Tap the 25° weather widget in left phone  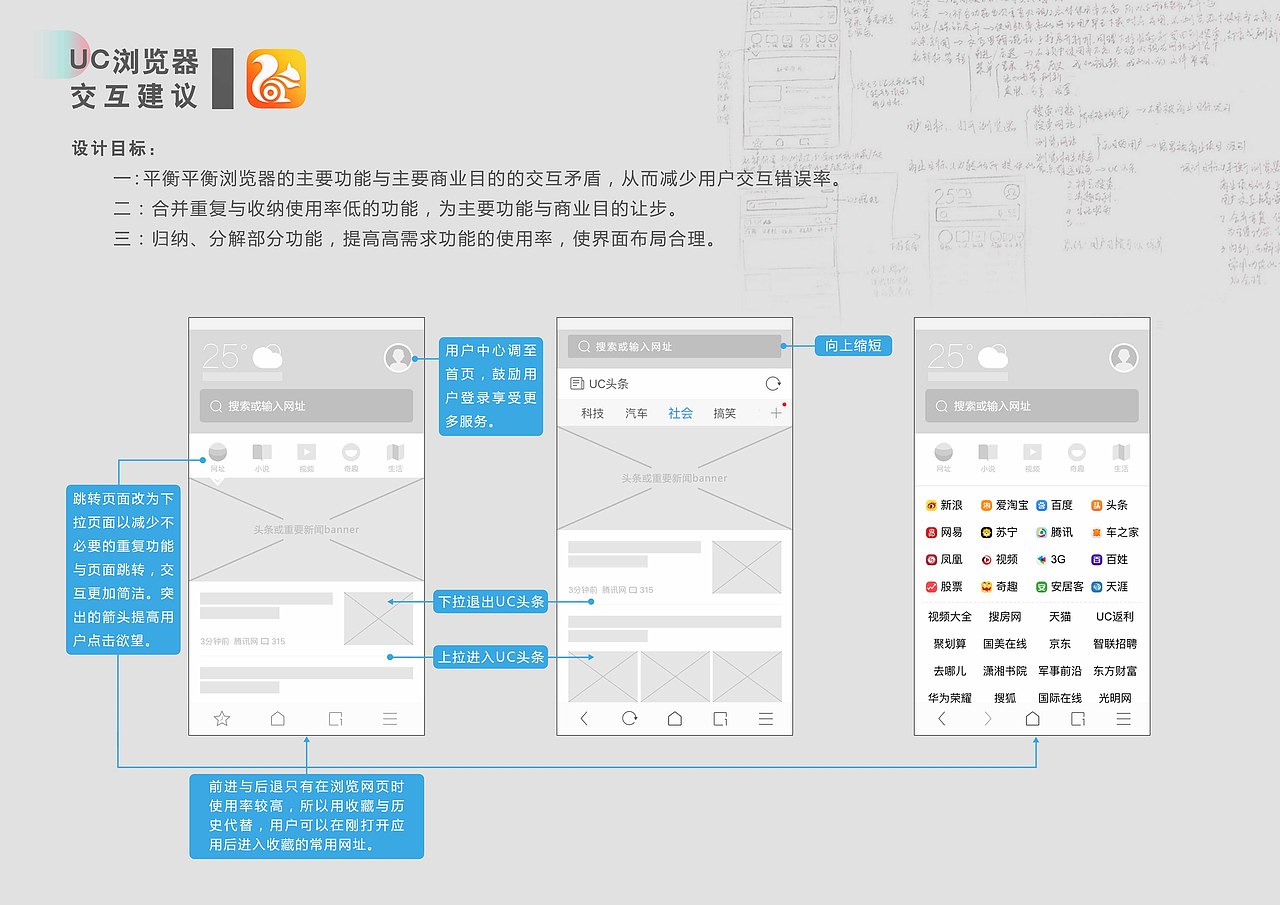[x=242, y=360]
